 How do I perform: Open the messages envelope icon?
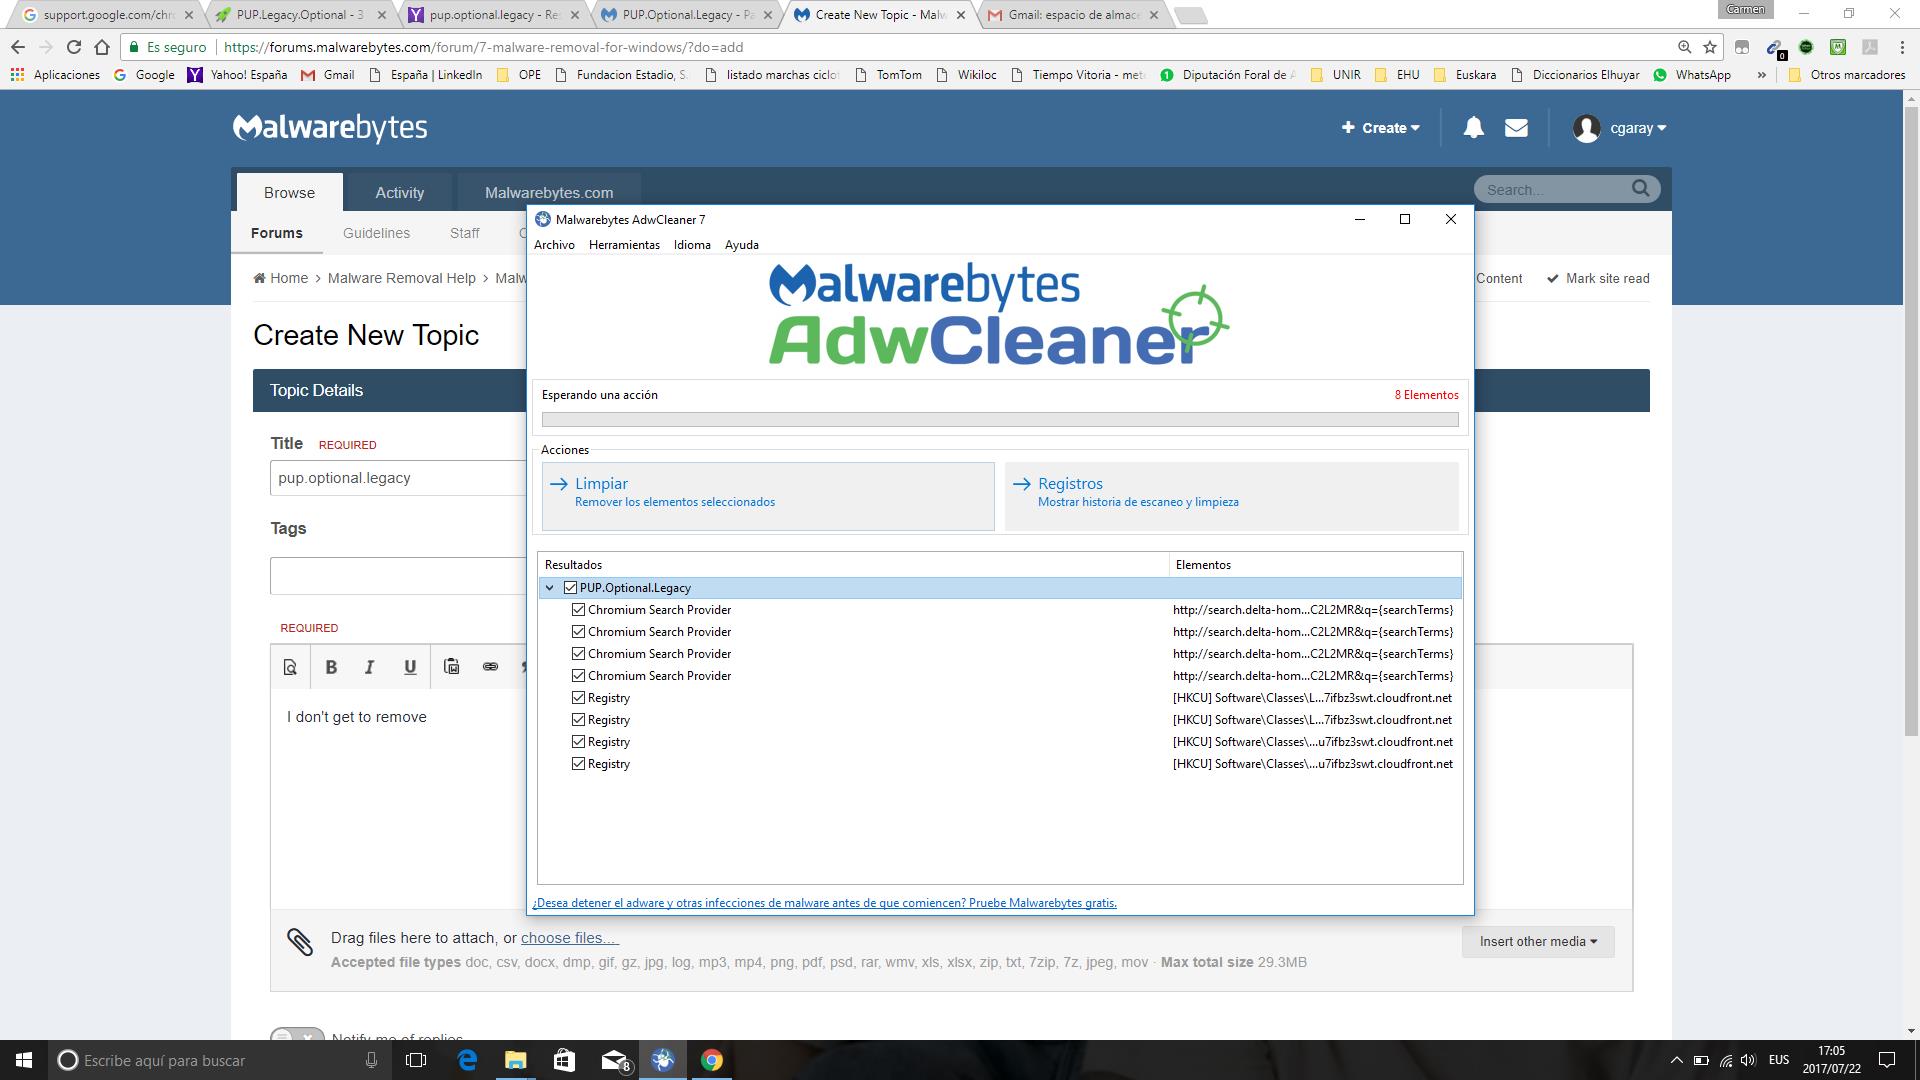pos(1516,128)
